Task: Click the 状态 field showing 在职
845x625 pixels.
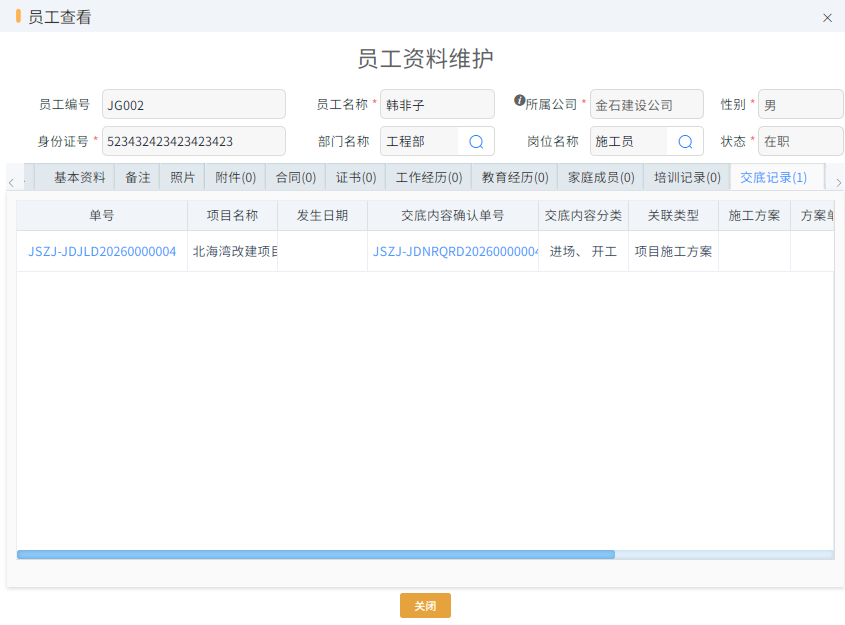Action: tap(800, 141)
